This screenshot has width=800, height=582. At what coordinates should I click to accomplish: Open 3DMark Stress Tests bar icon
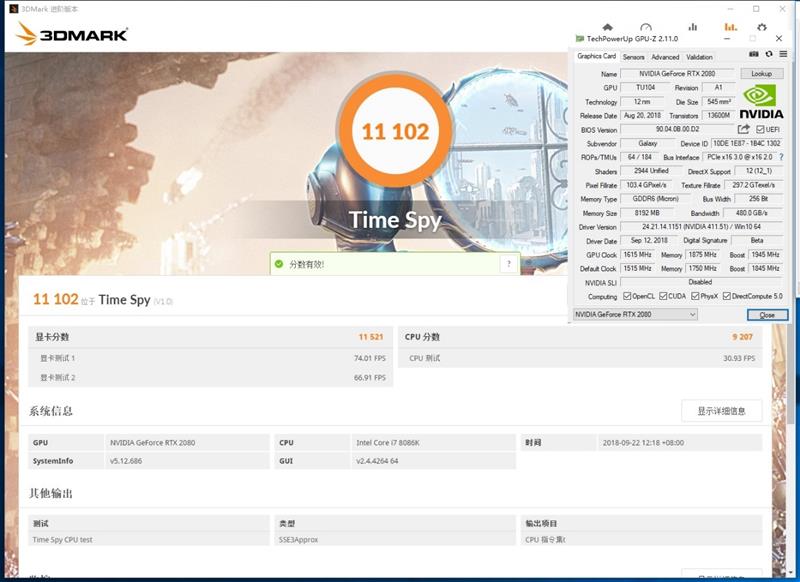coord(692,27)
